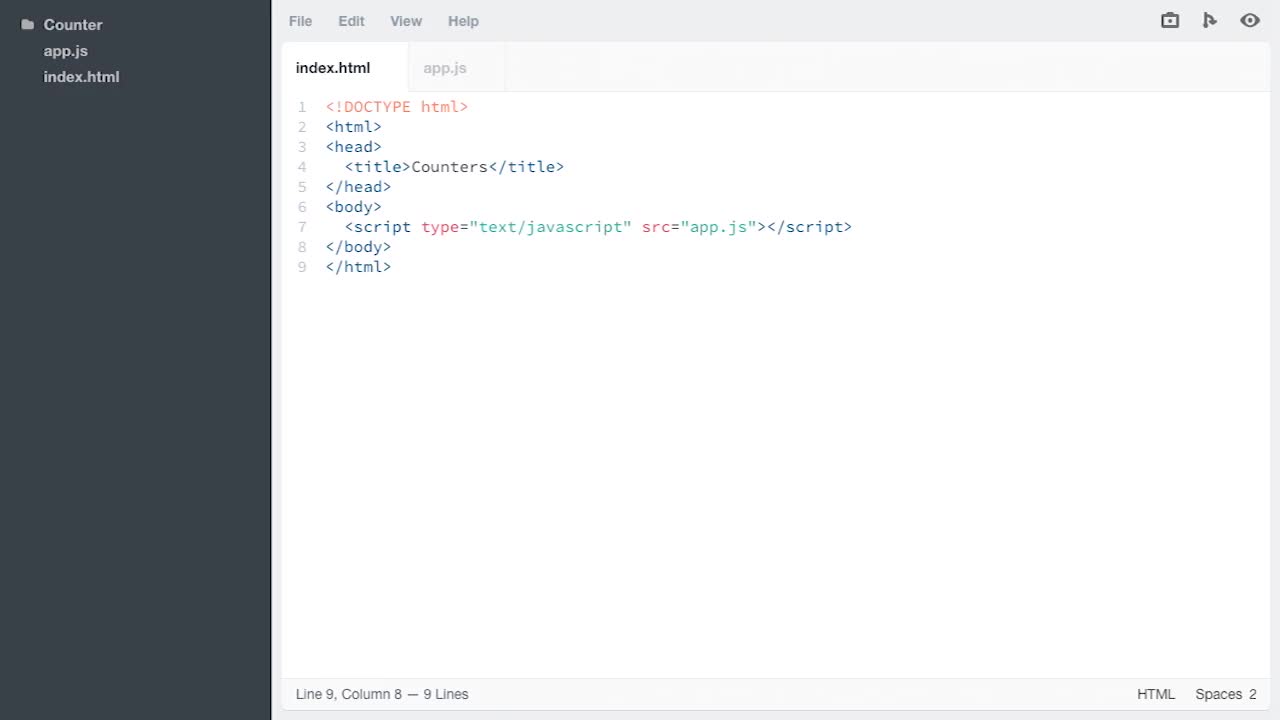Click line number 7 in the gutter
This screenshot has width=1280, height=720.
point(302,227)
